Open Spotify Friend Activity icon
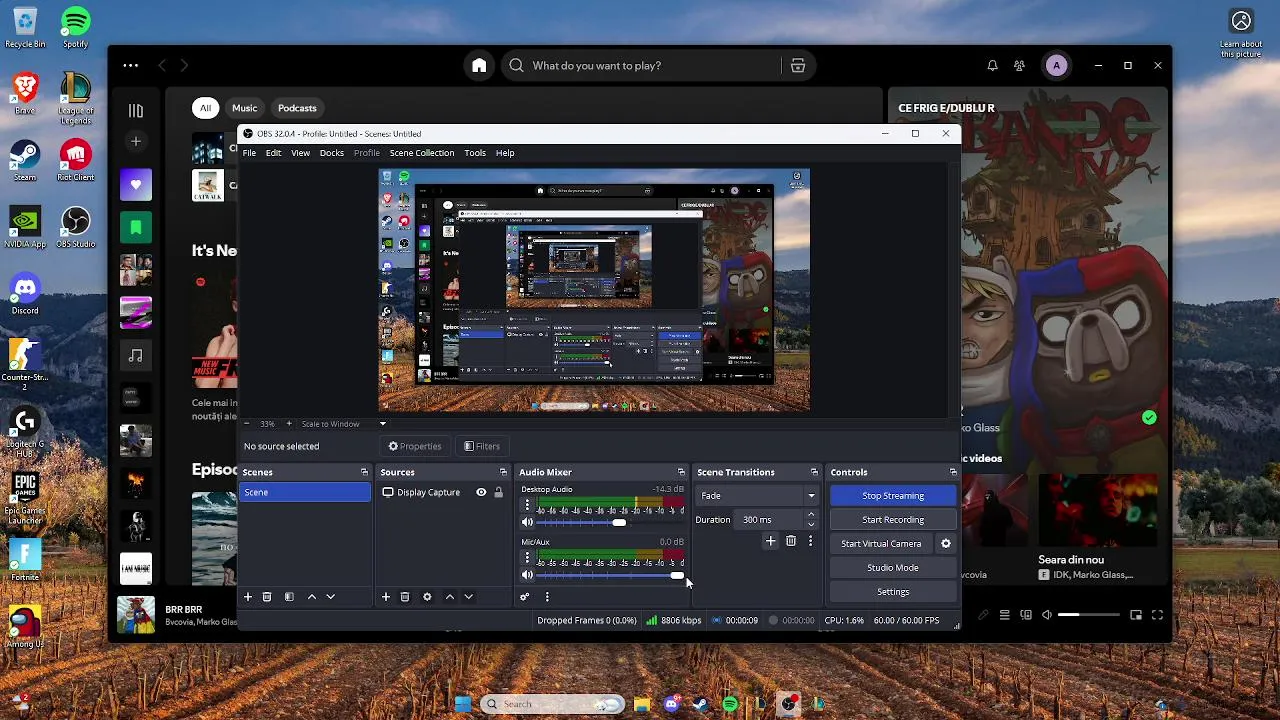 click(1019, 66)
